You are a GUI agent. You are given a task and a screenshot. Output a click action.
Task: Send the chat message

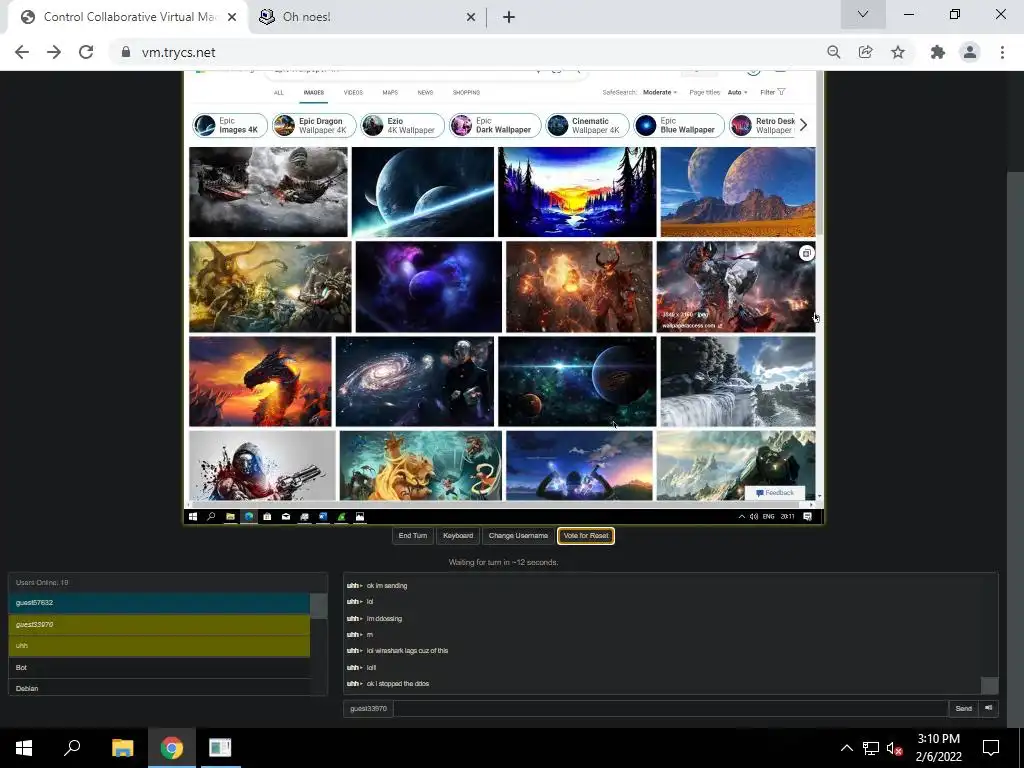pos(963,709)
